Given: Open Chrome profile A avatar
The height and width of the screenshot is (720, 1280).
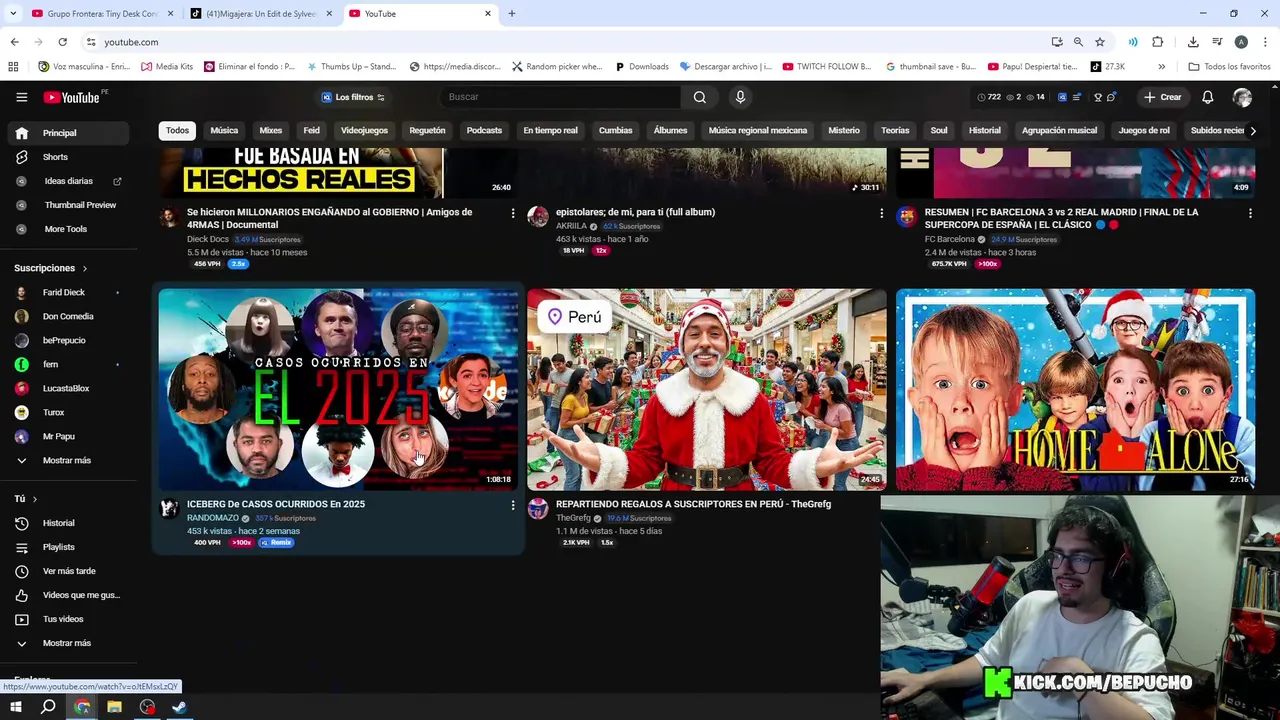Looking at the screenshot, I should pyautogui.click(x=1241, y=42).
